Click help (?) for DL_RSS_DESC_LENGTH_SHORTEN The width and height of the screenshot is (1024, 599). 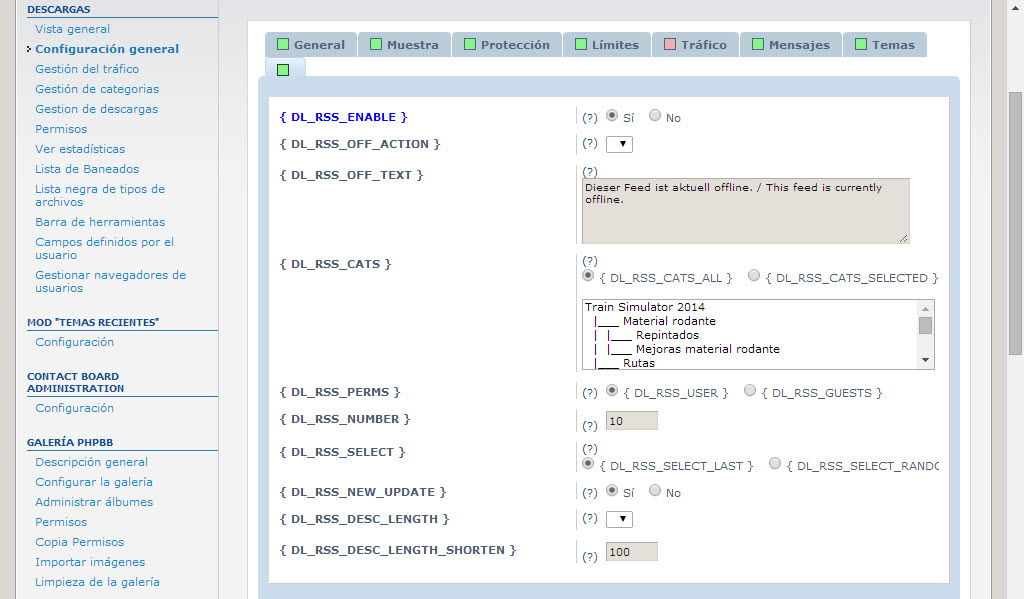(589, 557)
